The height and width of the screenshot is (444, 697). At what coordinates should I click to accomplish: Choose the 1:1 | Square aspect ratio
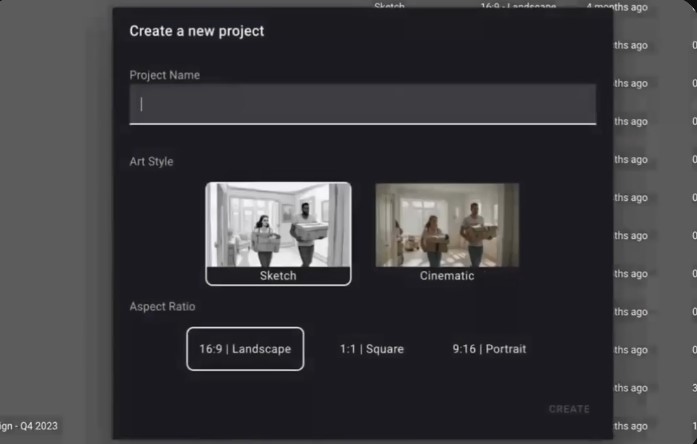point(372,349)
